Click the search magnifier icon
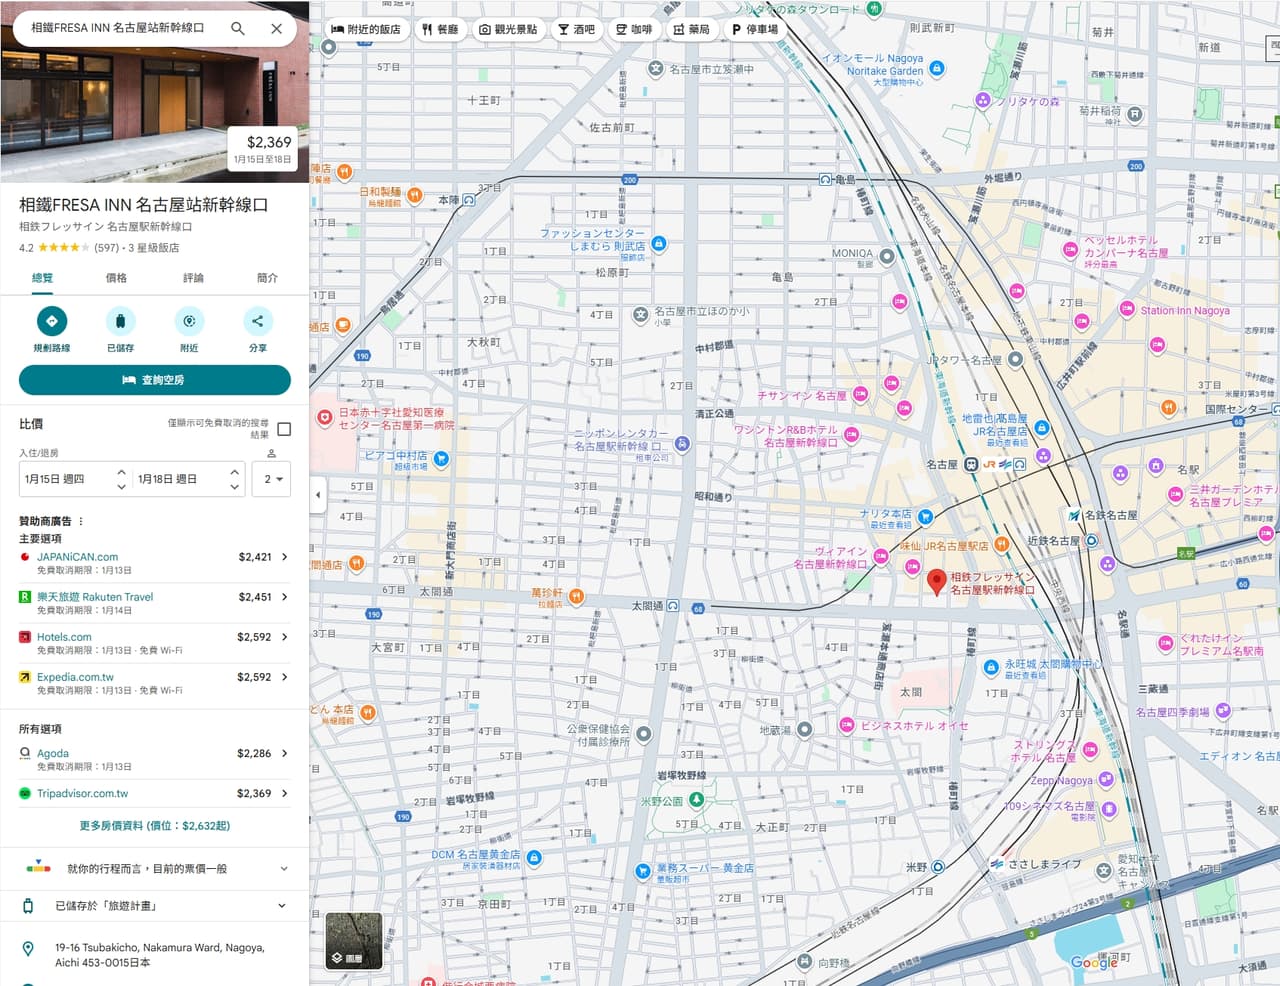The image size is (1280, 986). [x=237, y=28]
